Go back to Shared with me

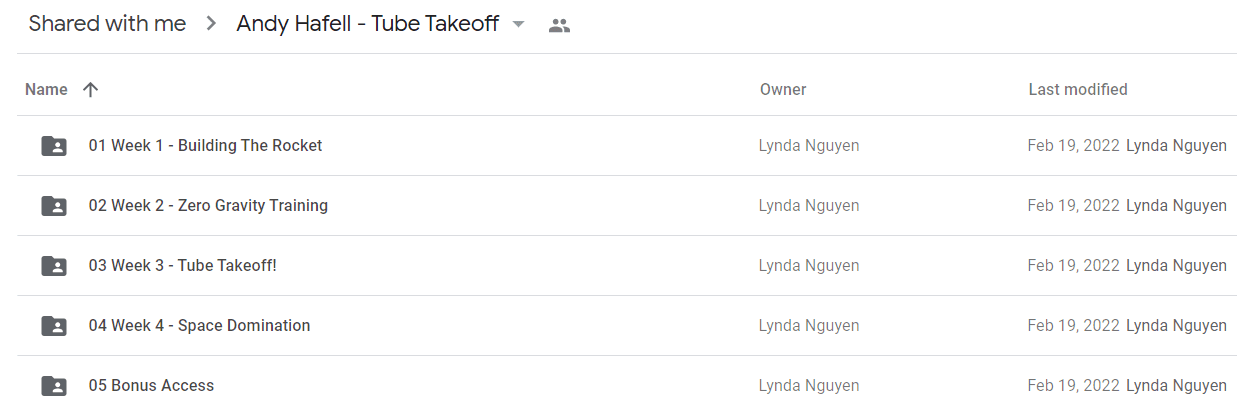coord(107,24)
